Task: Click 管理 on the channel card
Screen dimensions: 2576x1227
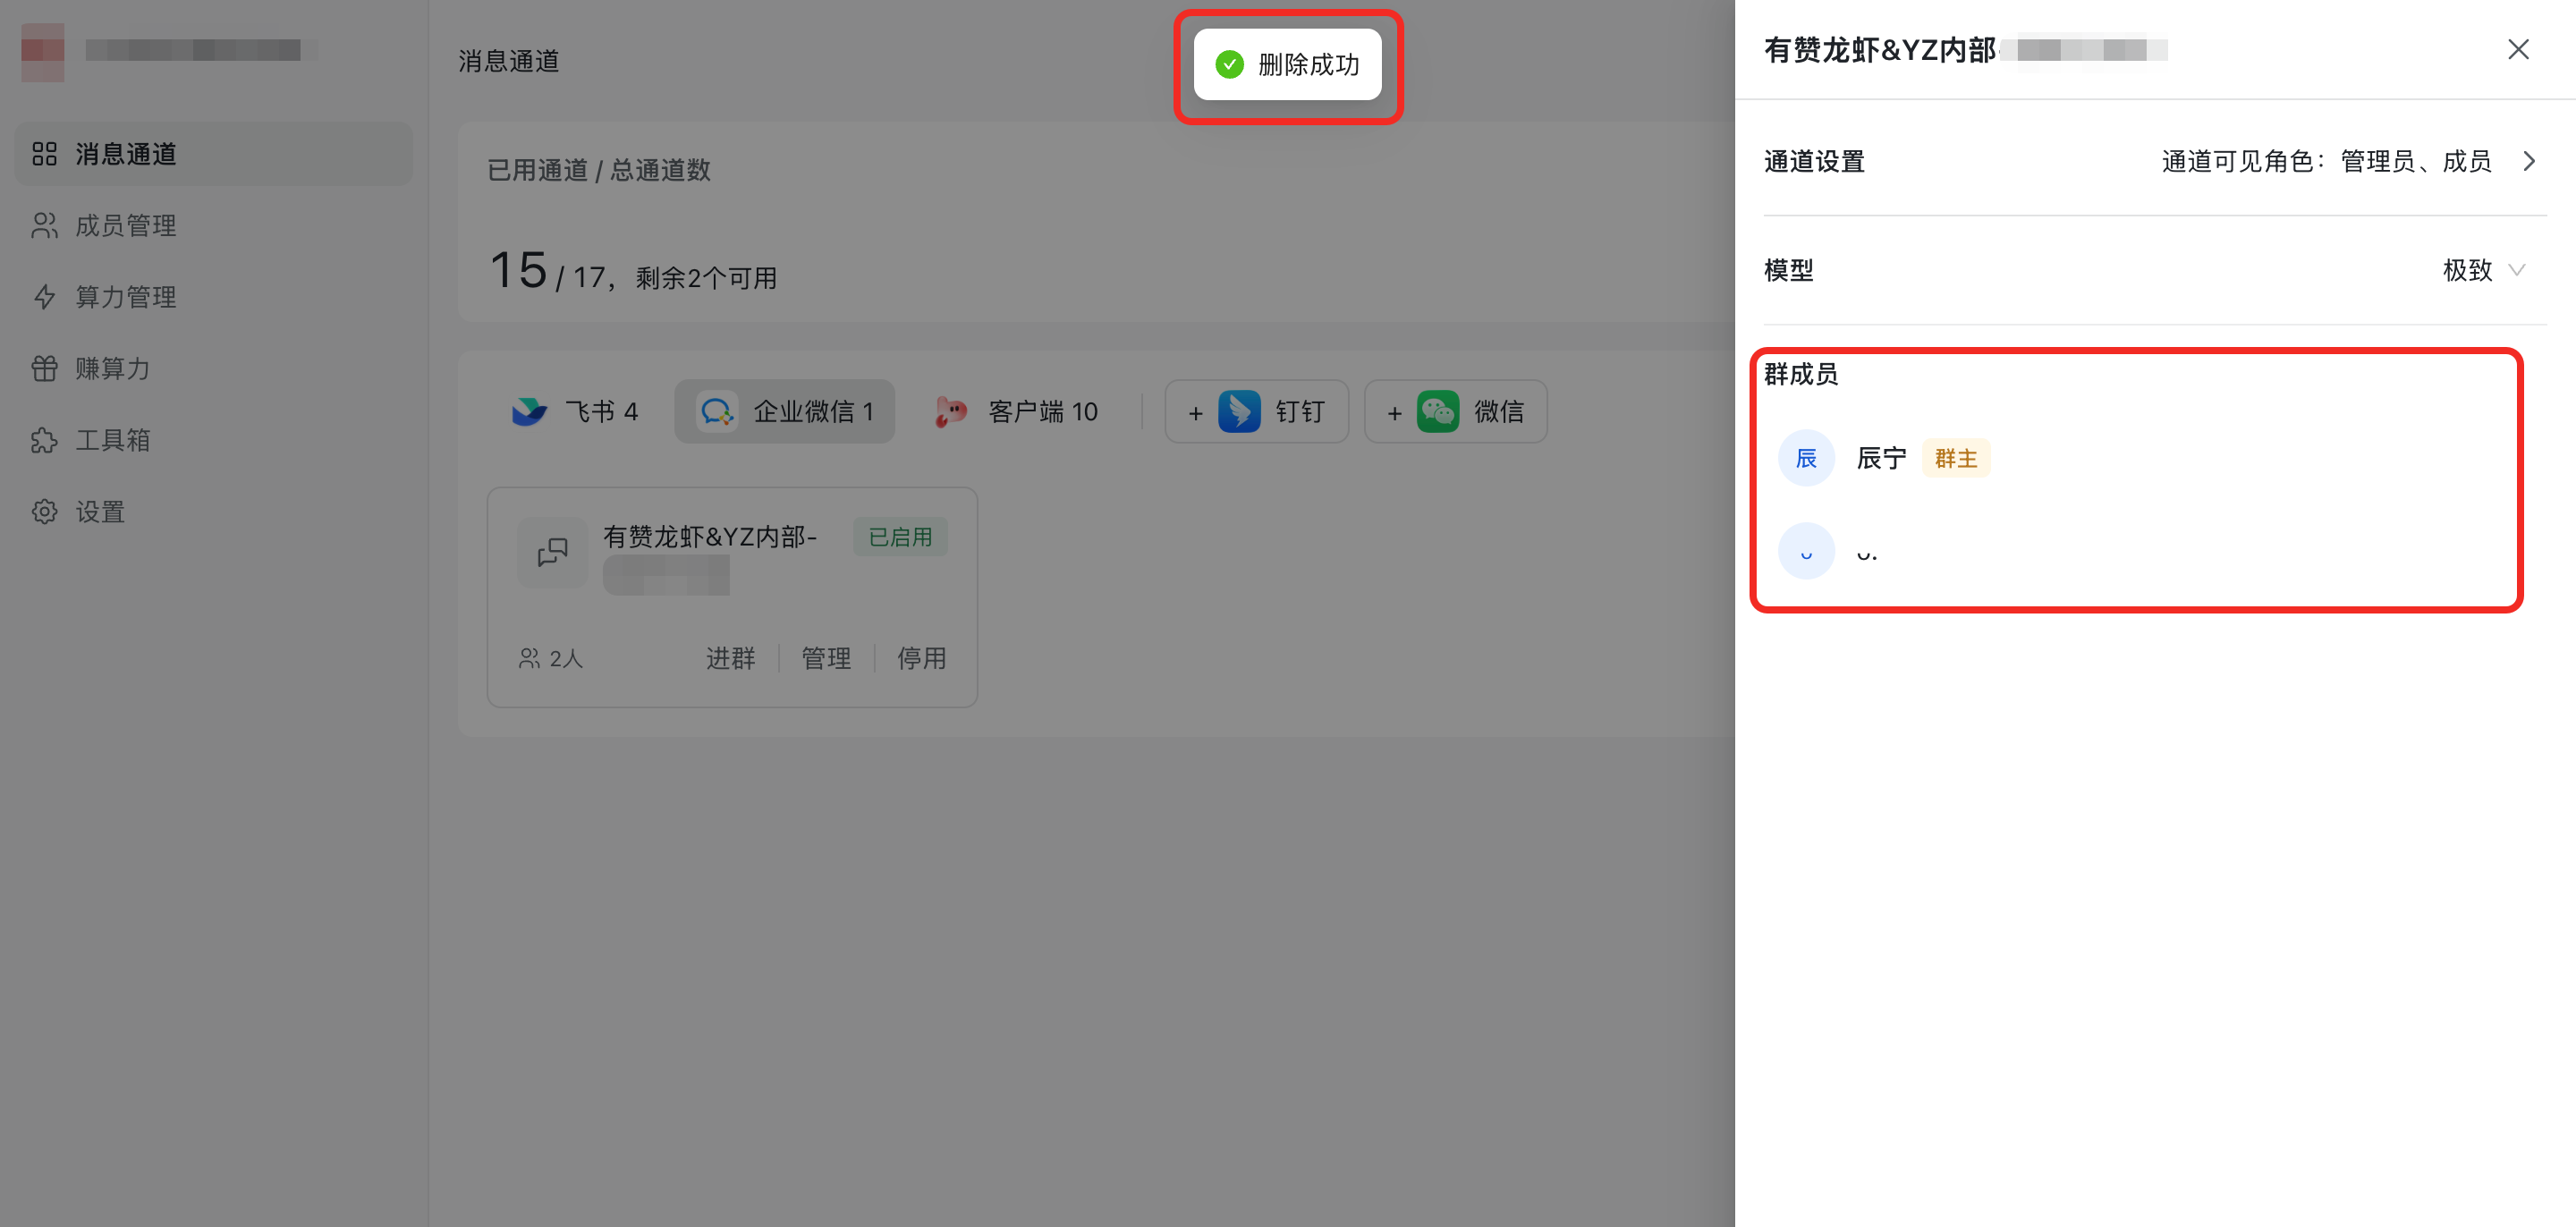Action: [826, 658]
